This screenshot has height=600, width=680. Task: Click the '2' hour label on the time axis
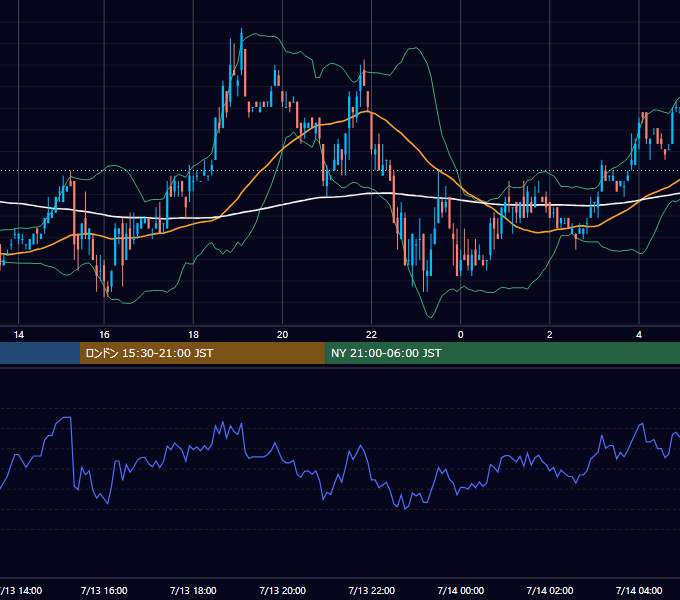tap(549, 335)
